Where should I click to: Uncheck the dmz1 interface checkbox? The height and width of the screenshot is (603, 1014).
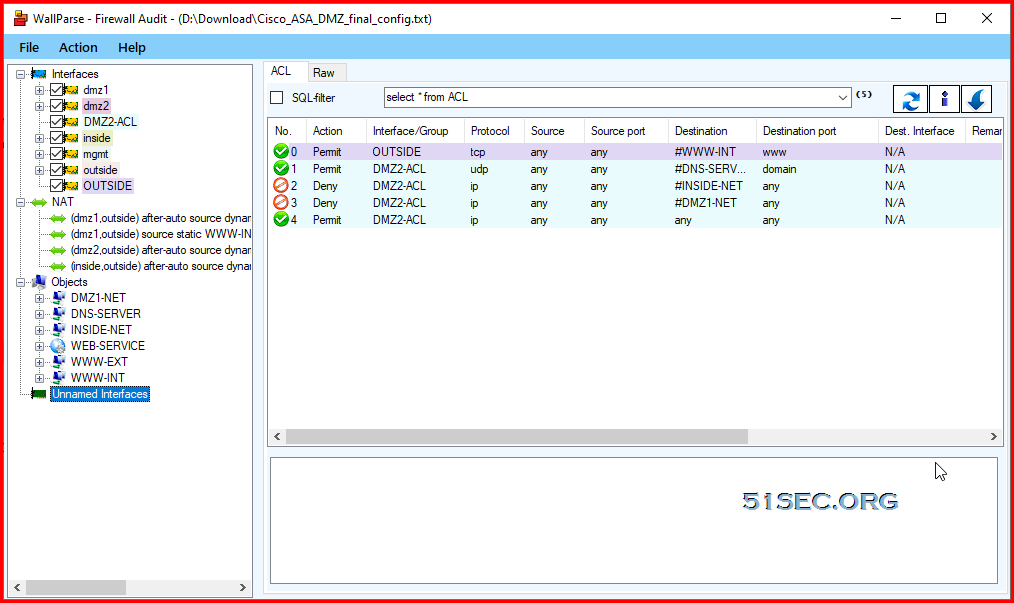tap(56, 90)
